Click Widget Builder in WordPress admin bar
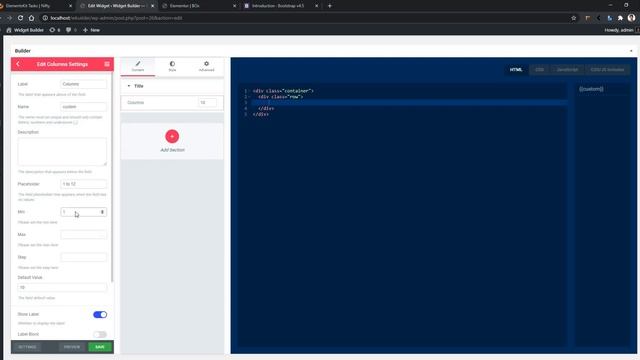This screenshot has width=640, height=360. click(25, 30)
